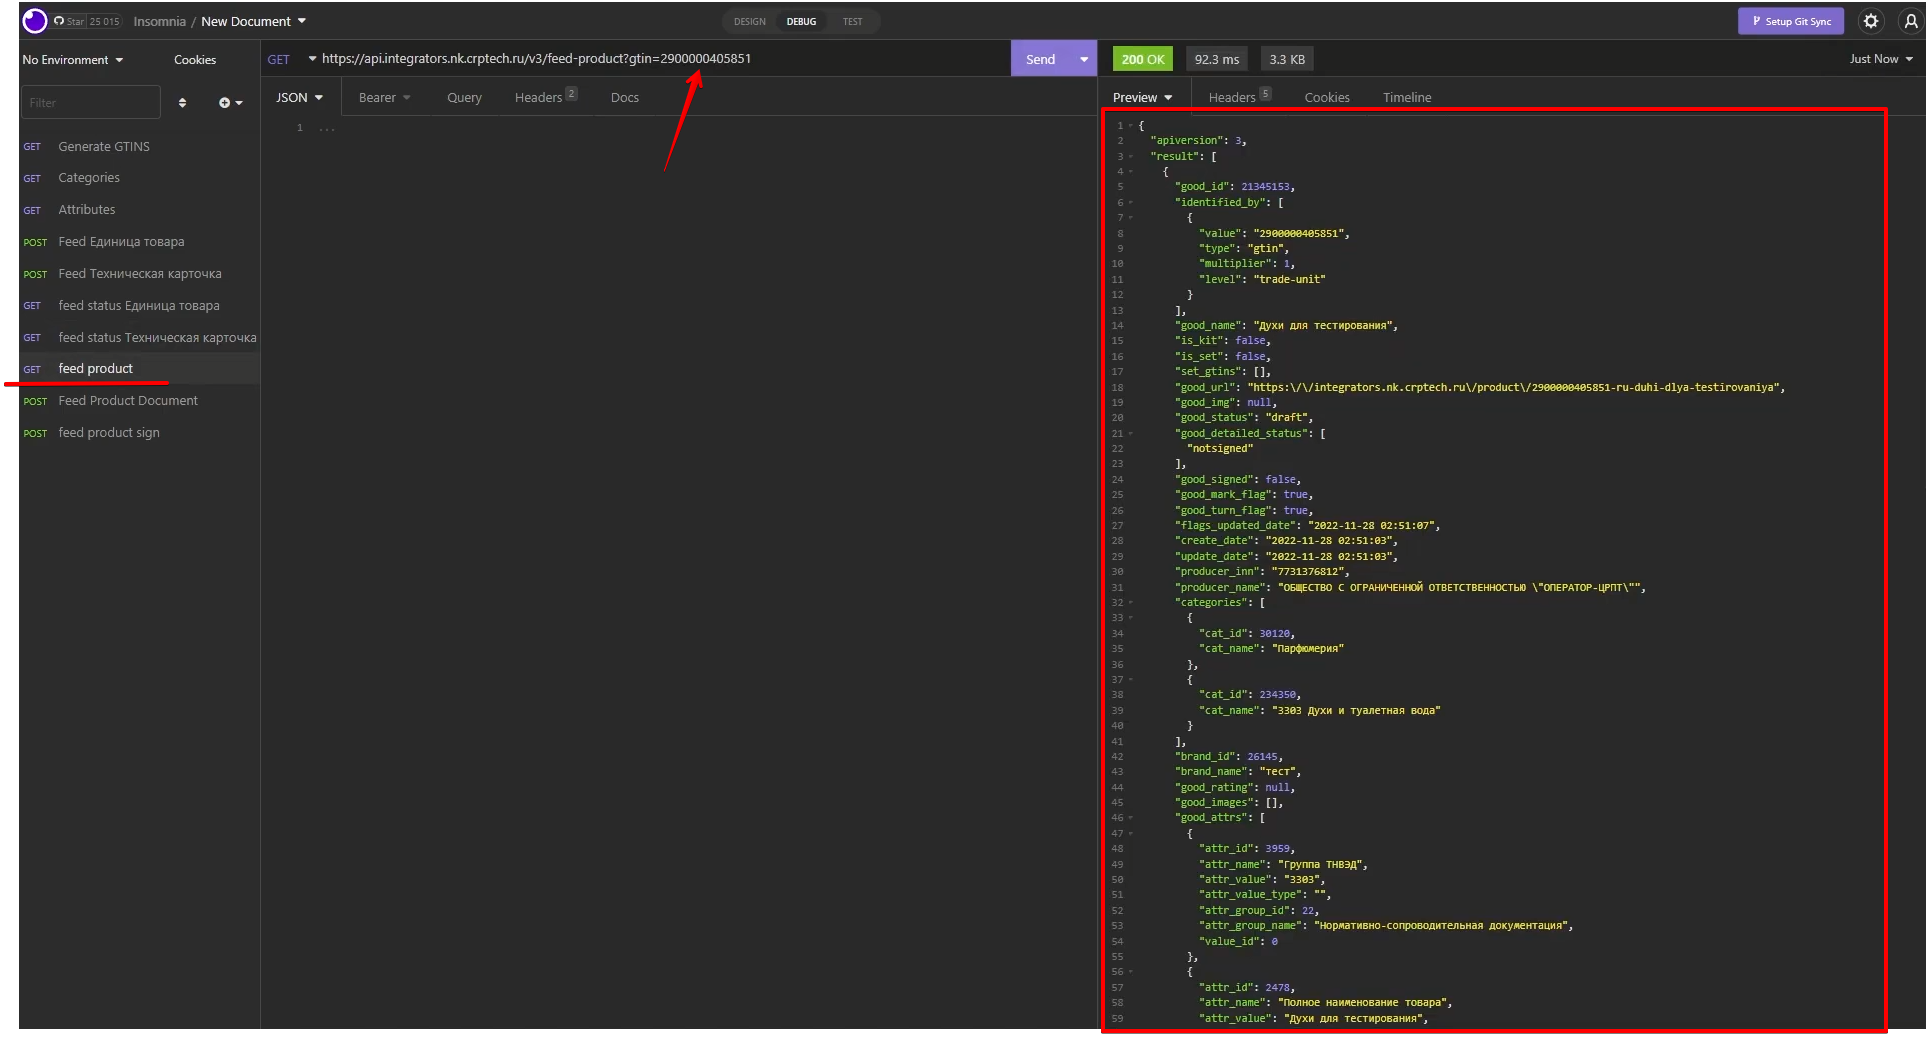
Task: Select Feed Техническая карточка request
Action: [140, 274]
